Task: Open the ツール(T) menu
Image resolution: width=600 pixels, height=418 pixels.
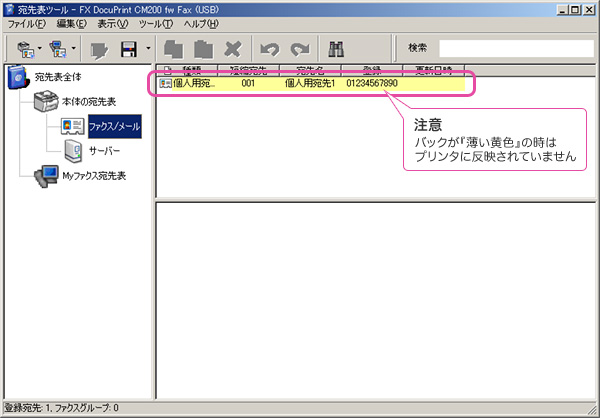Action: click(156, 23)
